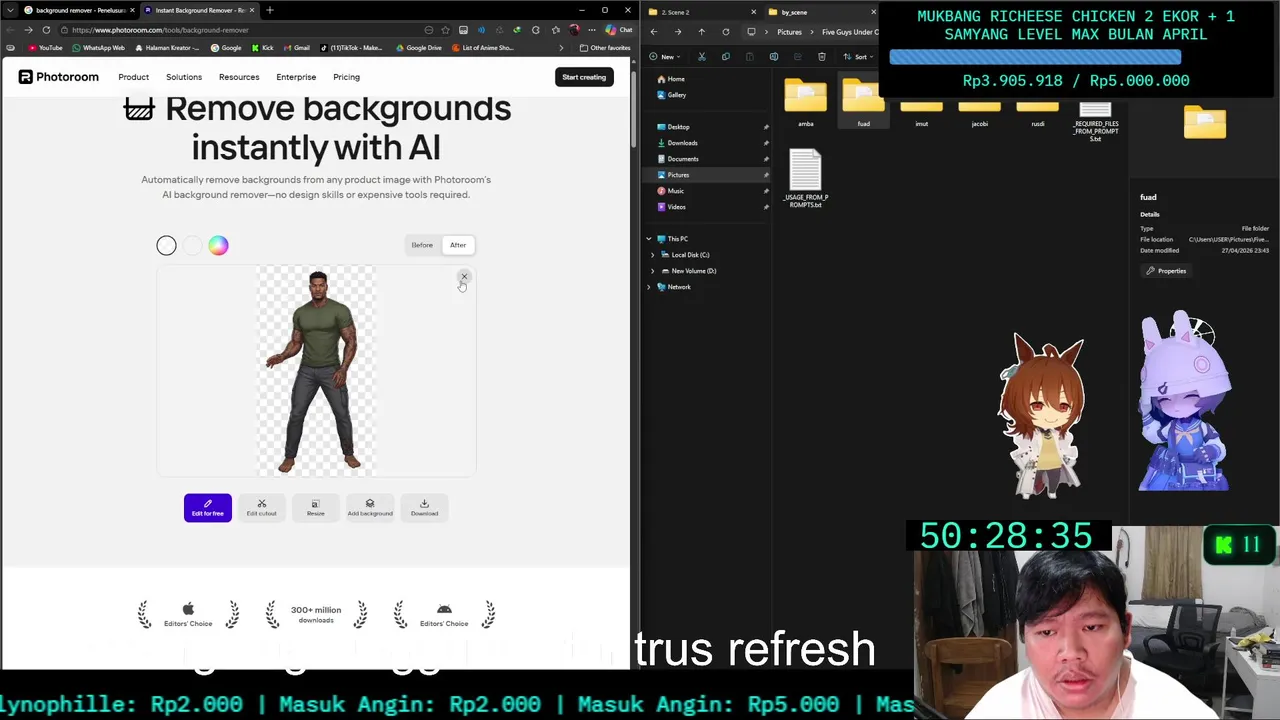This screenshot has width=1280, height=720.
Task: Click Edit for free button
Action: (x=207, y=508)
